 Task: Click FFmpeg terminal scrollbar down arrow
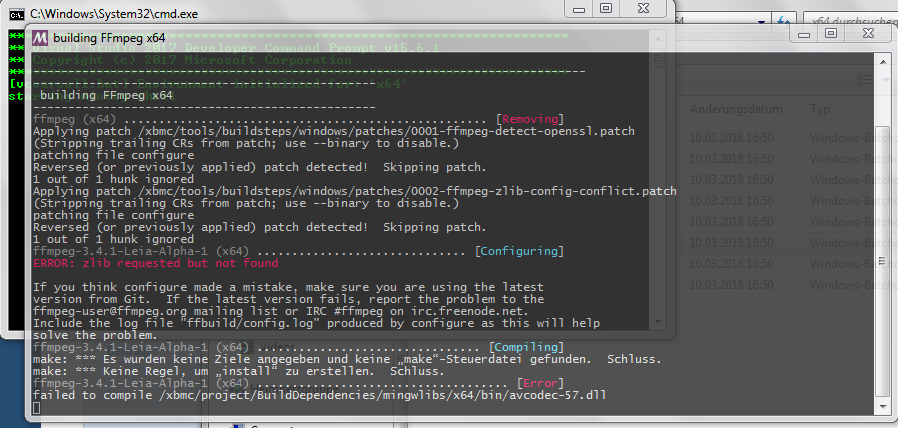coord(882,406)
